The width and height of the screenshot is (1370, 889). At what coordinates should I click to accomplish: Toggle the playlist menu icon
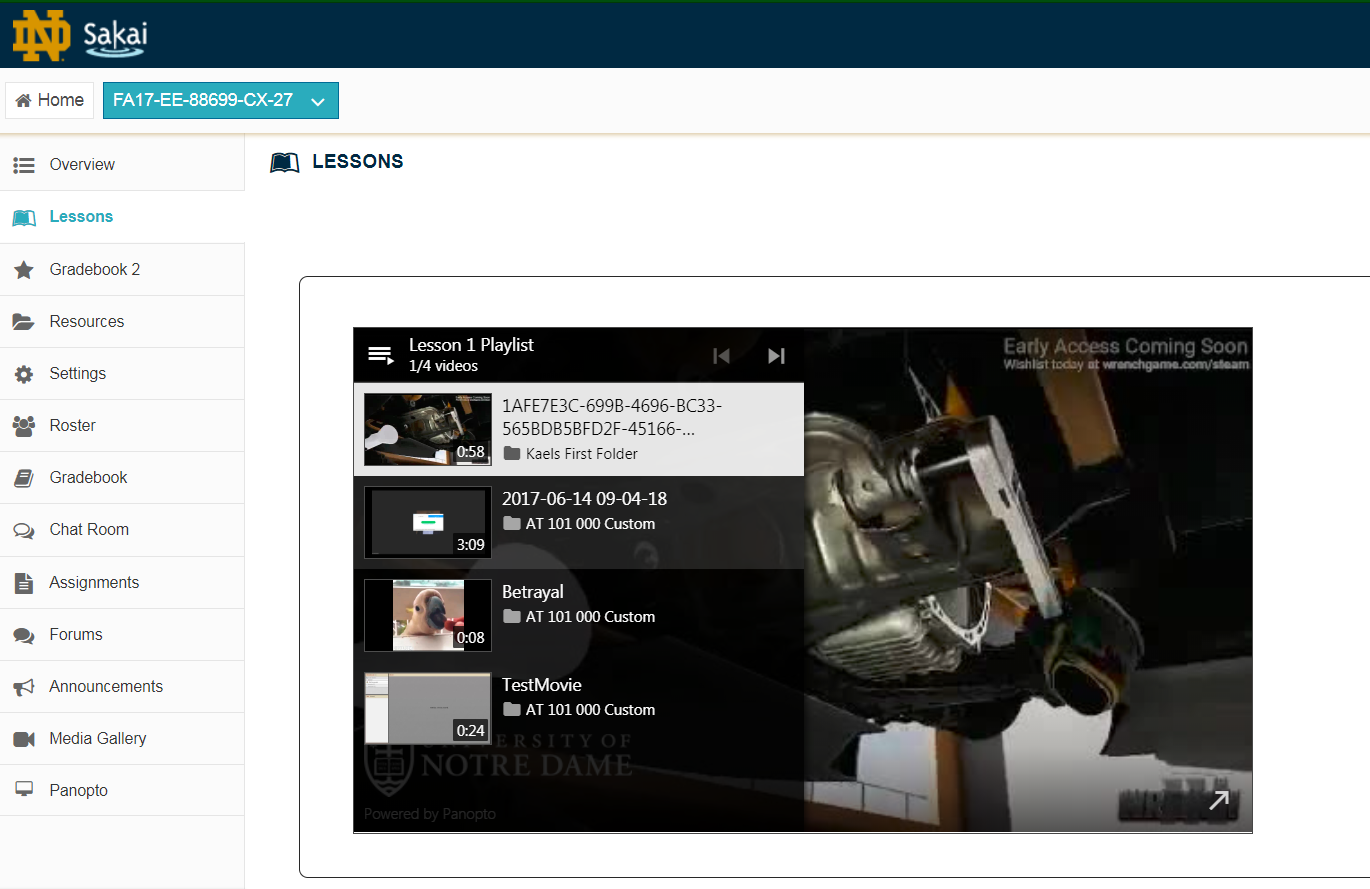click(380, 355)
